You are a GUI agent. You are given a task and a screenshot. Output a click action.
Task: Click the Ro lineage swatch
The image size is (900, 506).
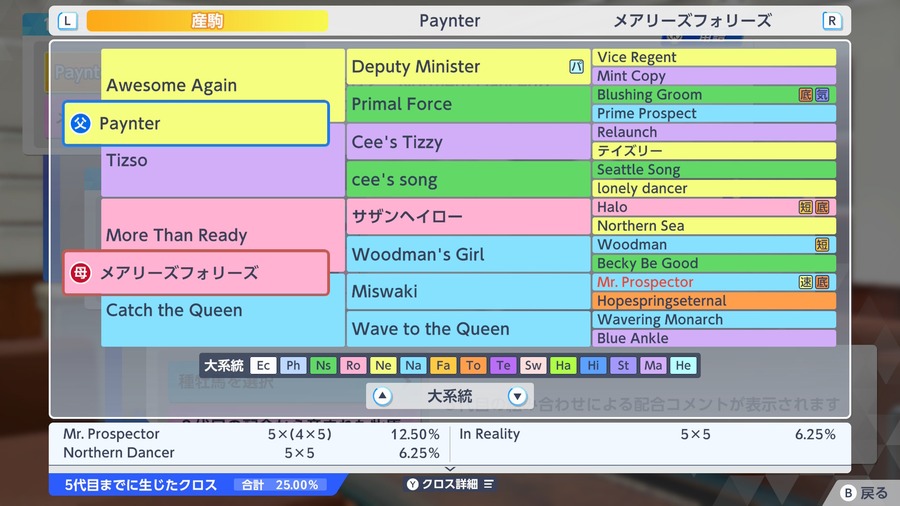coord(353,365)
